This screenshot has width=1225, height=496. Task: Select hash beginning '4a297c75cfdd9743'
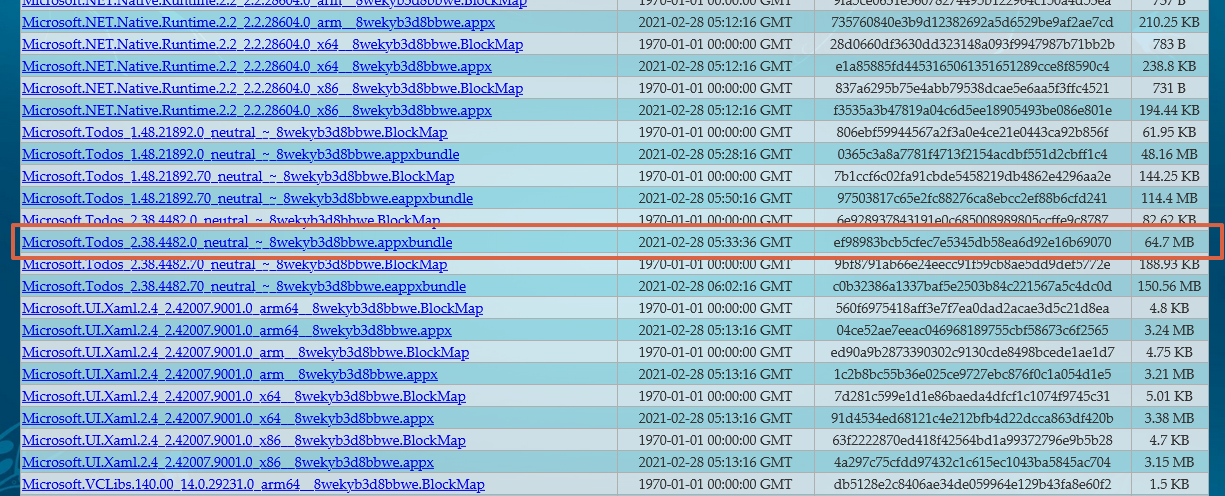point(971,462)
